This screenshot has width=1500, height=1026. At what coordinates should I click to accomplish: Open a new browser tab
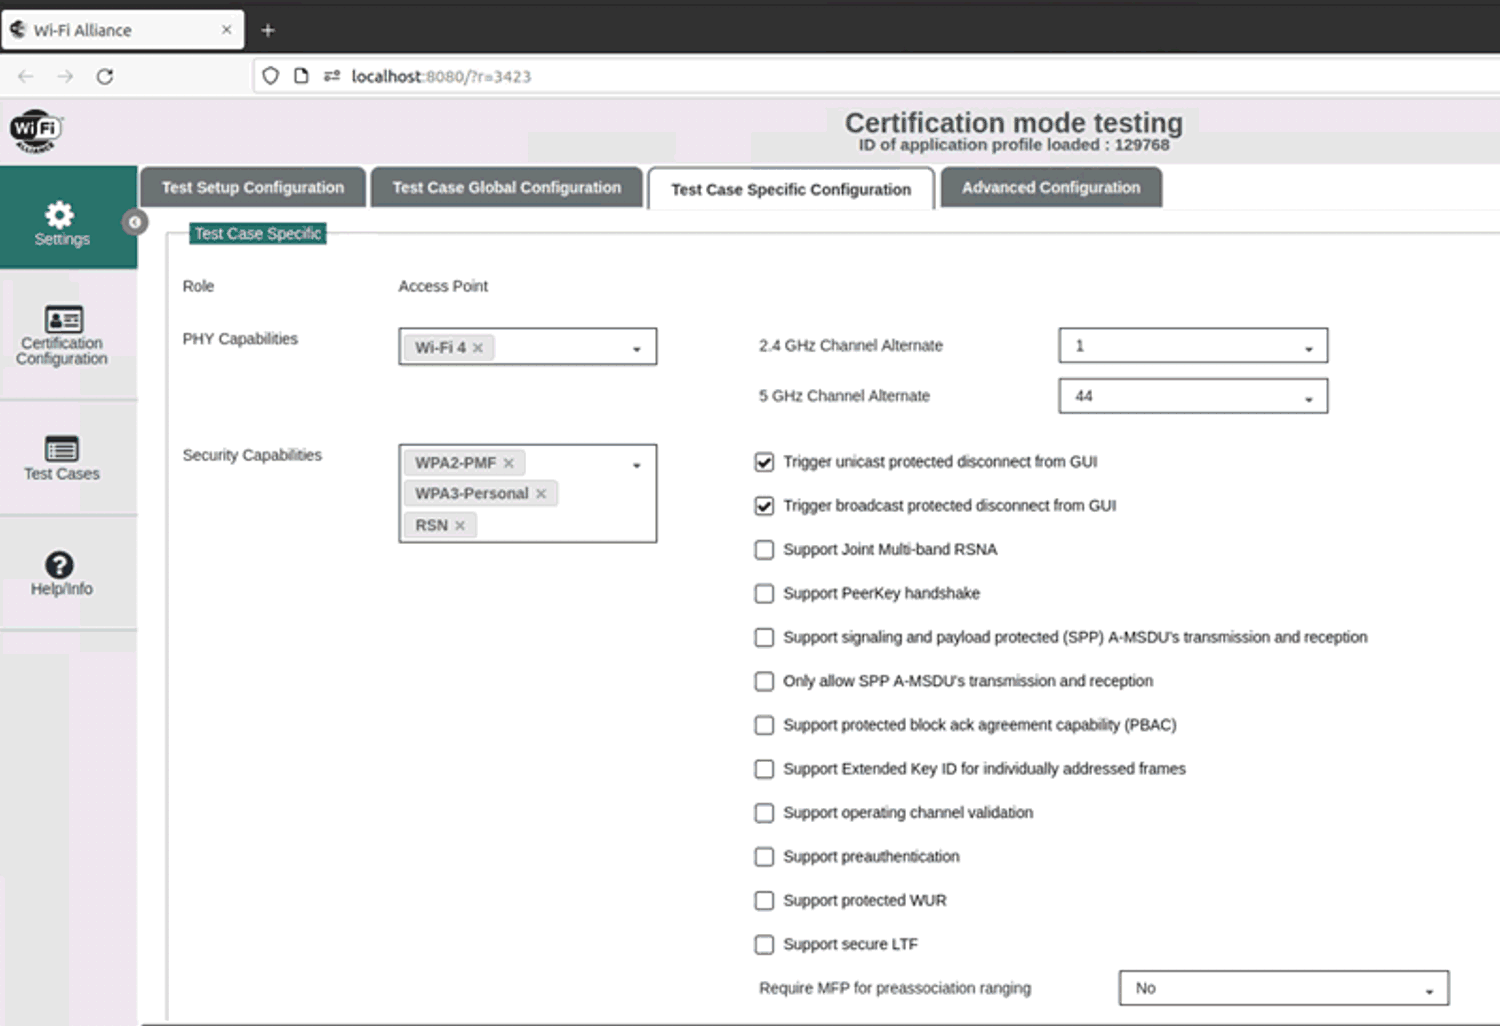coord(268,30)
